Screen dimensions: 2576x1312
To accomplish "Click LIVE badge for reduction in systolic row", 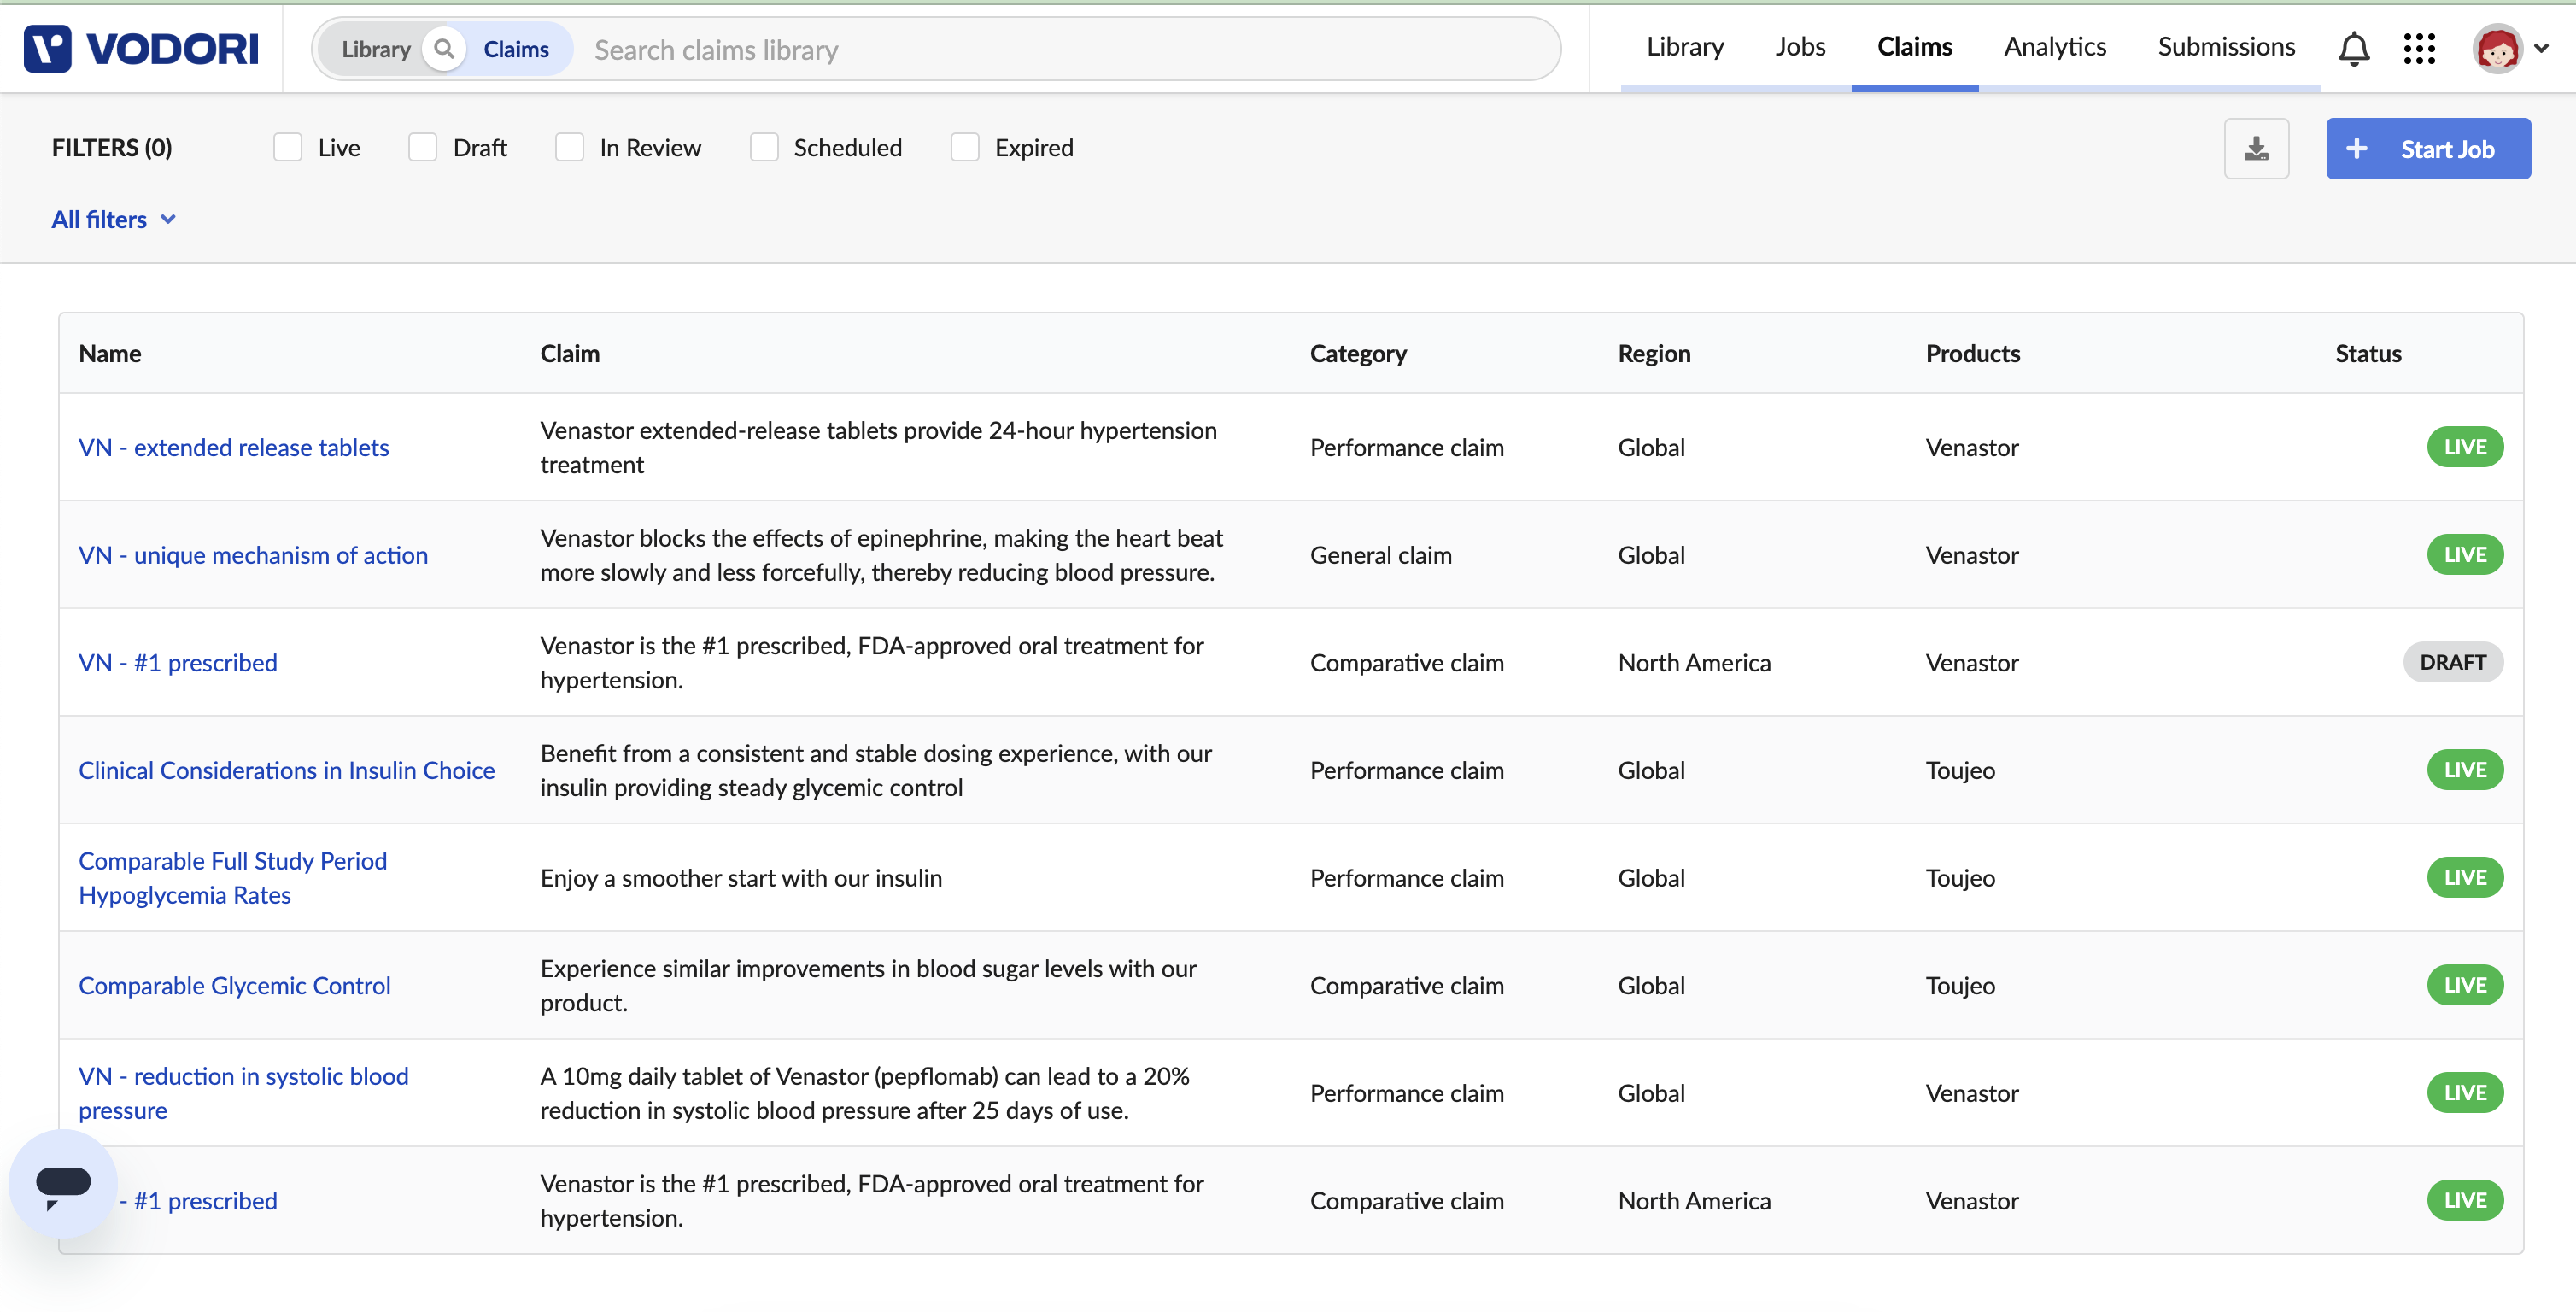I will (x=2465, y=1093).
